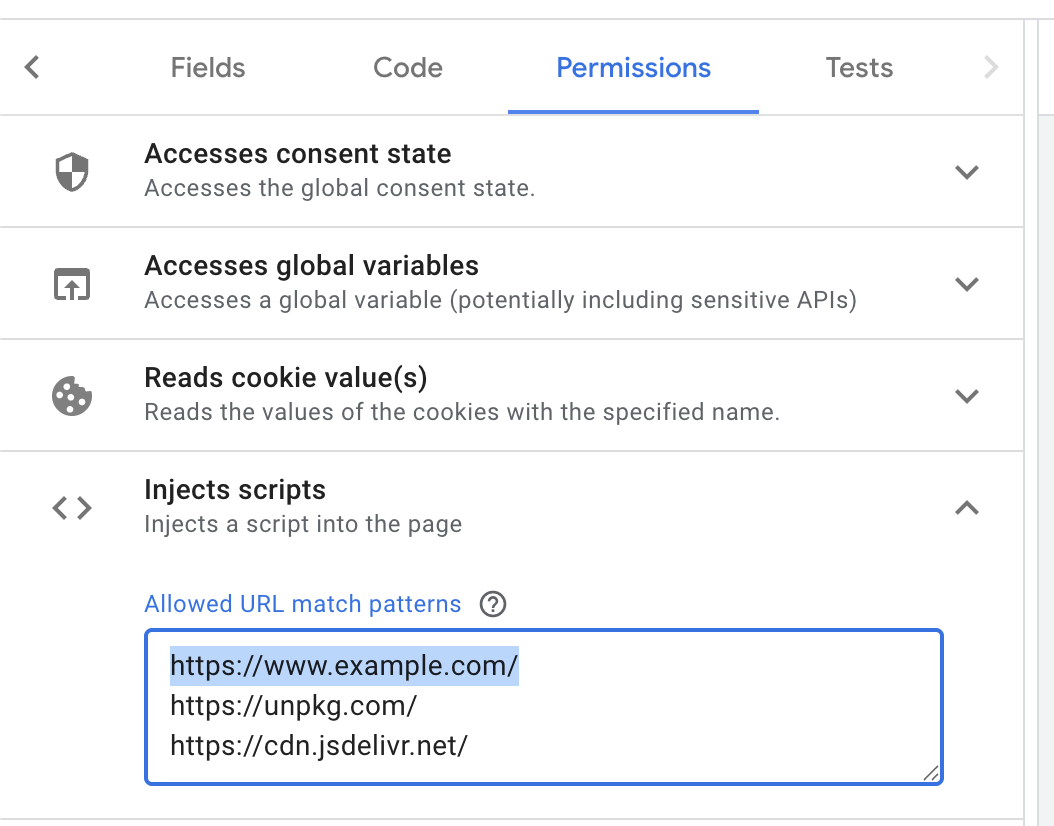Switch to the Fields tab
This screenshot has height=826, width=1054.
[208, 68]
